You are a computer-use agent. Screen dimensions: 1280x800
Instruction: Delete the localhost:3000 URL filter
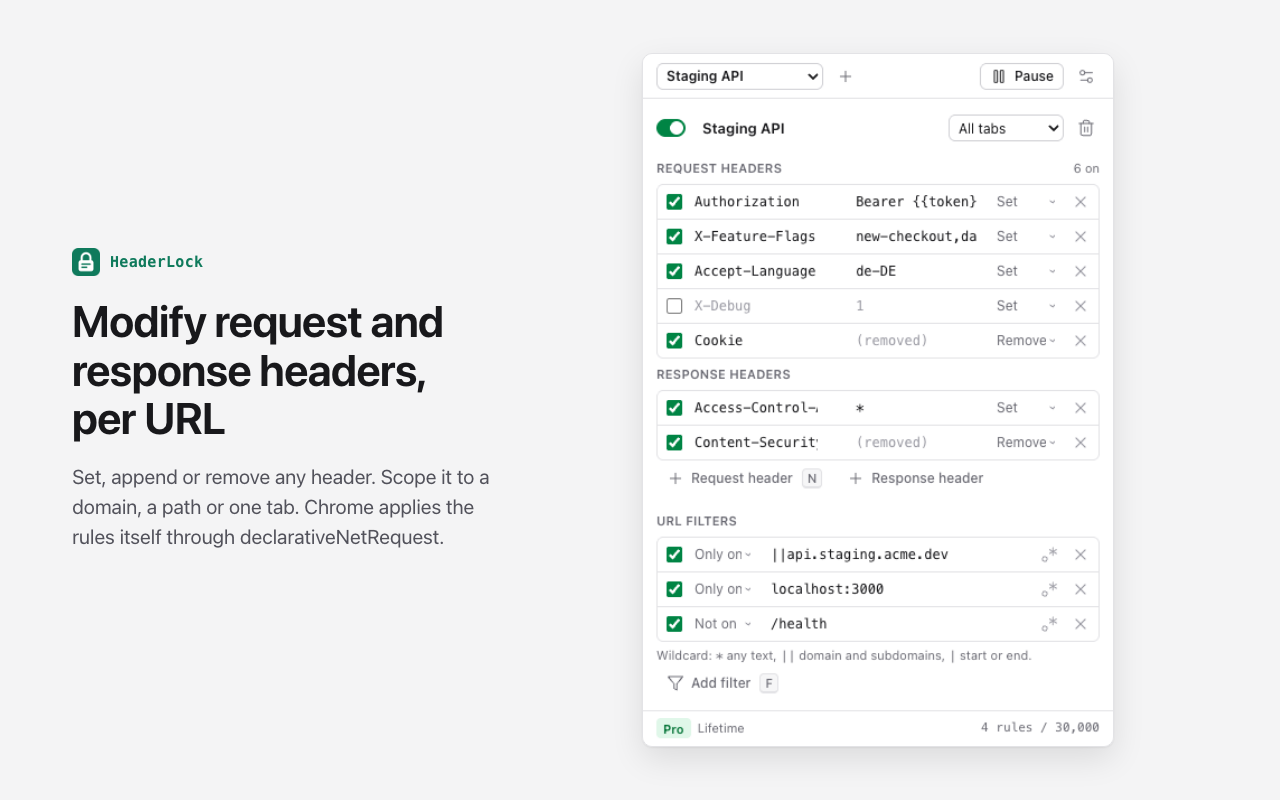coord(1080,589)
